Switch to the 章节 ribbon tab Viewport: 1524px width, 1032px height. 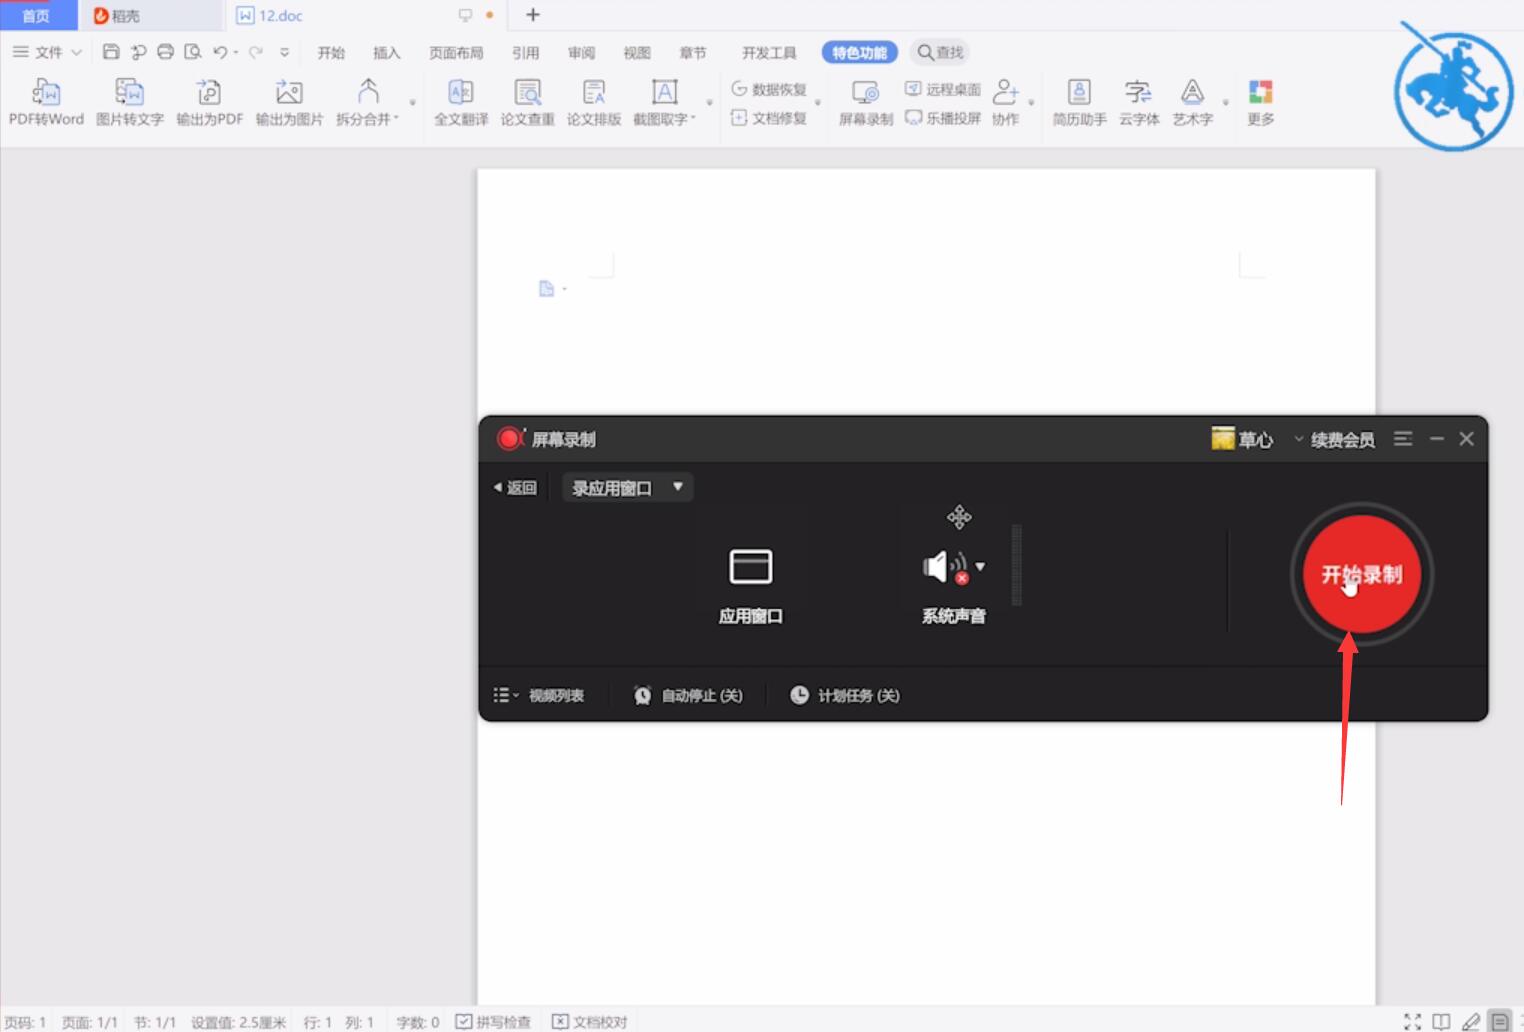692,53
